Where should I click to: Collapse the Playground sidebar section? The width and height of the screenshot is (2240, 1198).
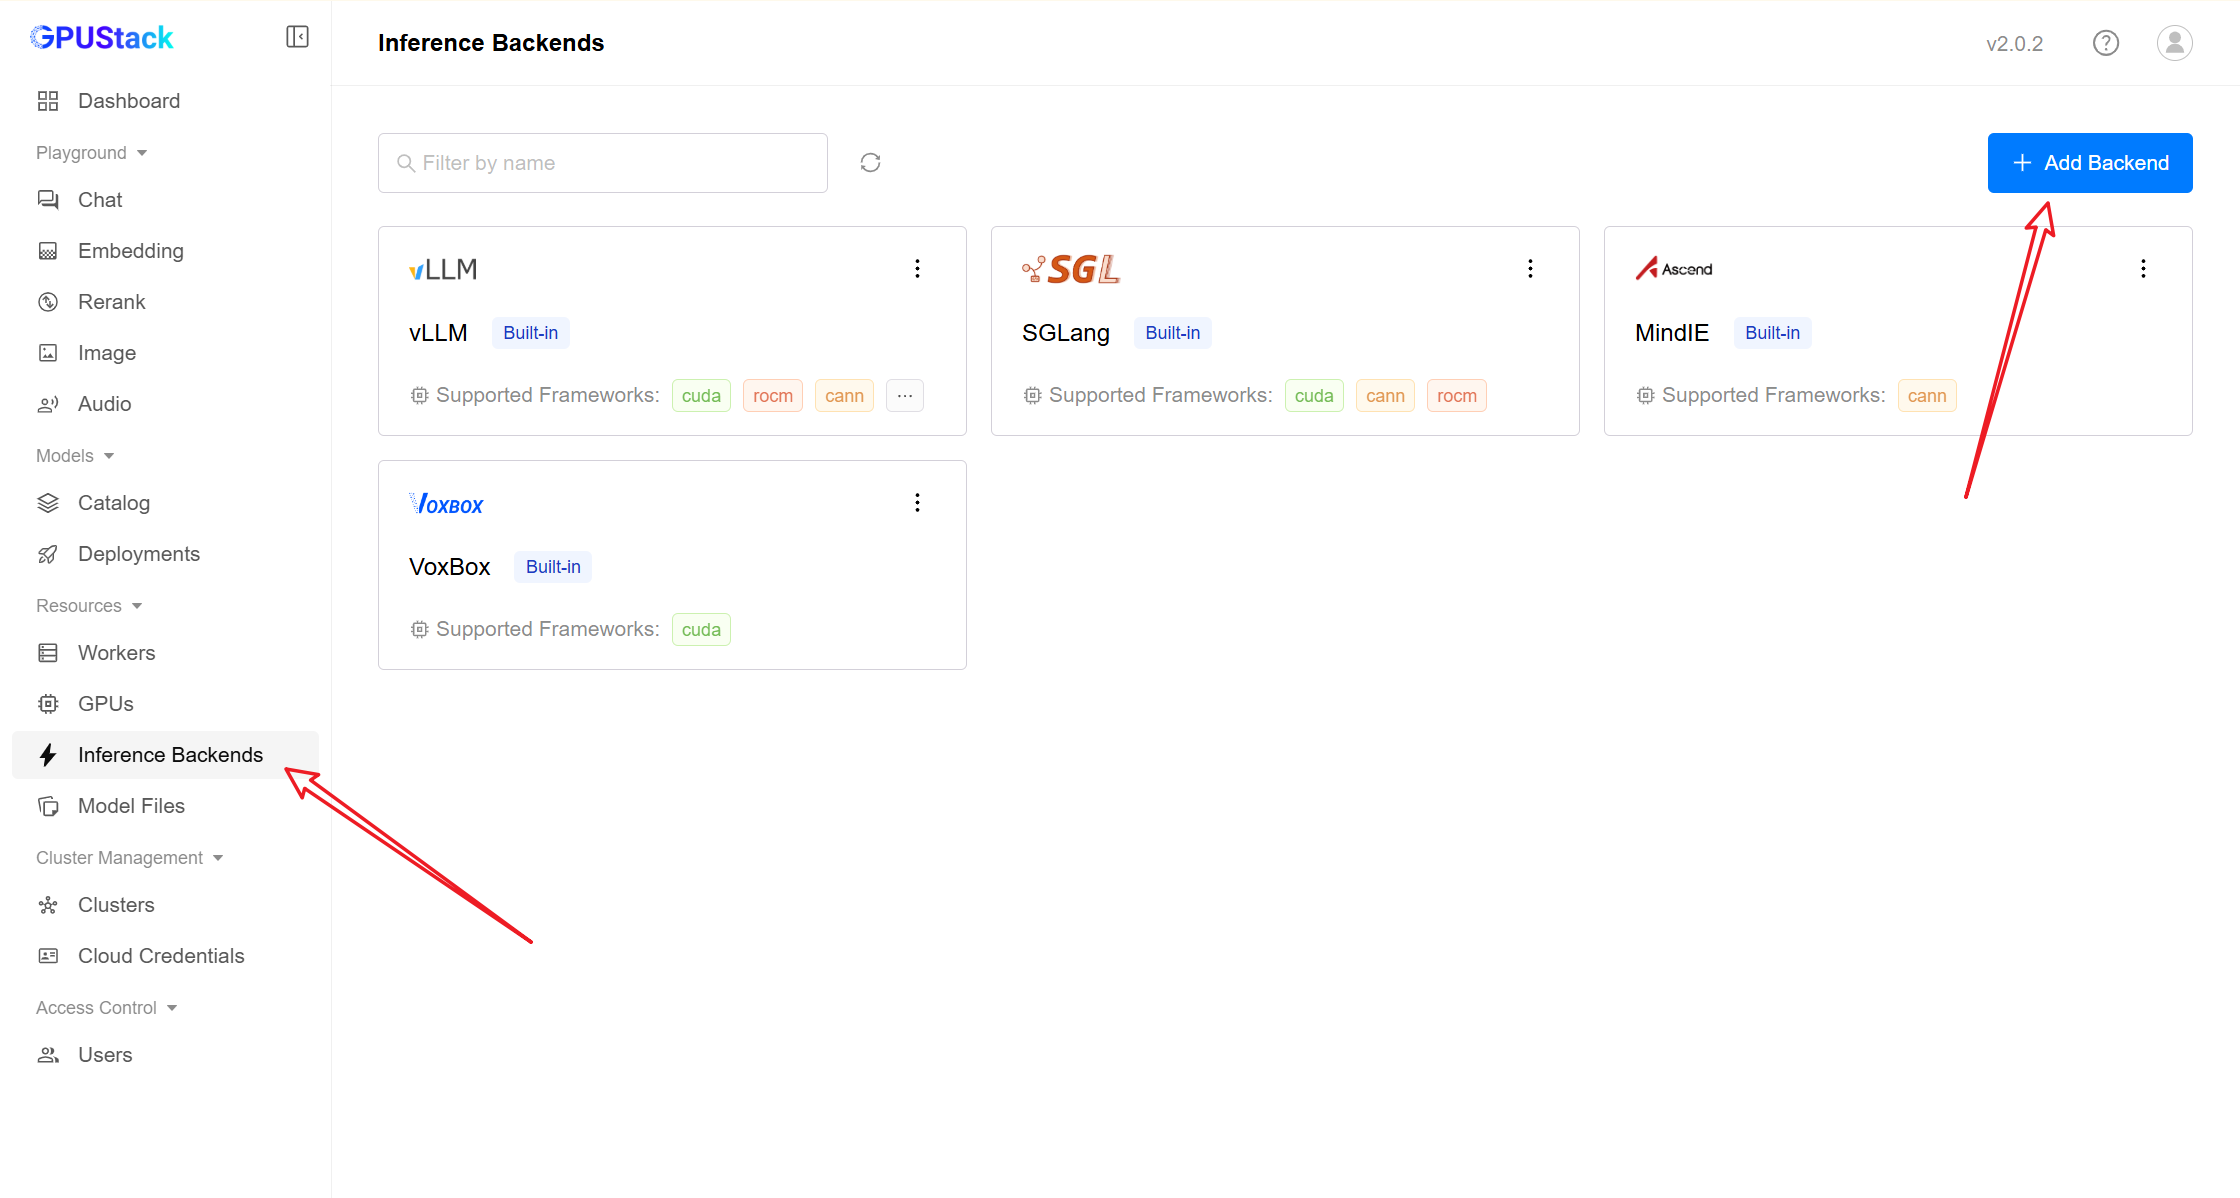[91, 153]
